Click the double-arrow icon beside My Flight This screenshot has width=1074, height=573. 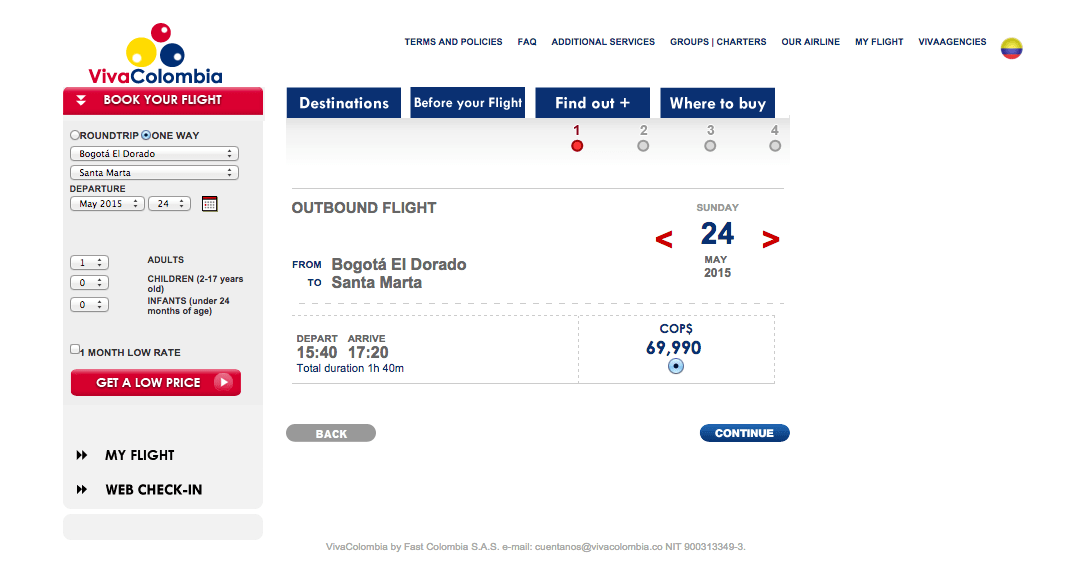[82, 455]
